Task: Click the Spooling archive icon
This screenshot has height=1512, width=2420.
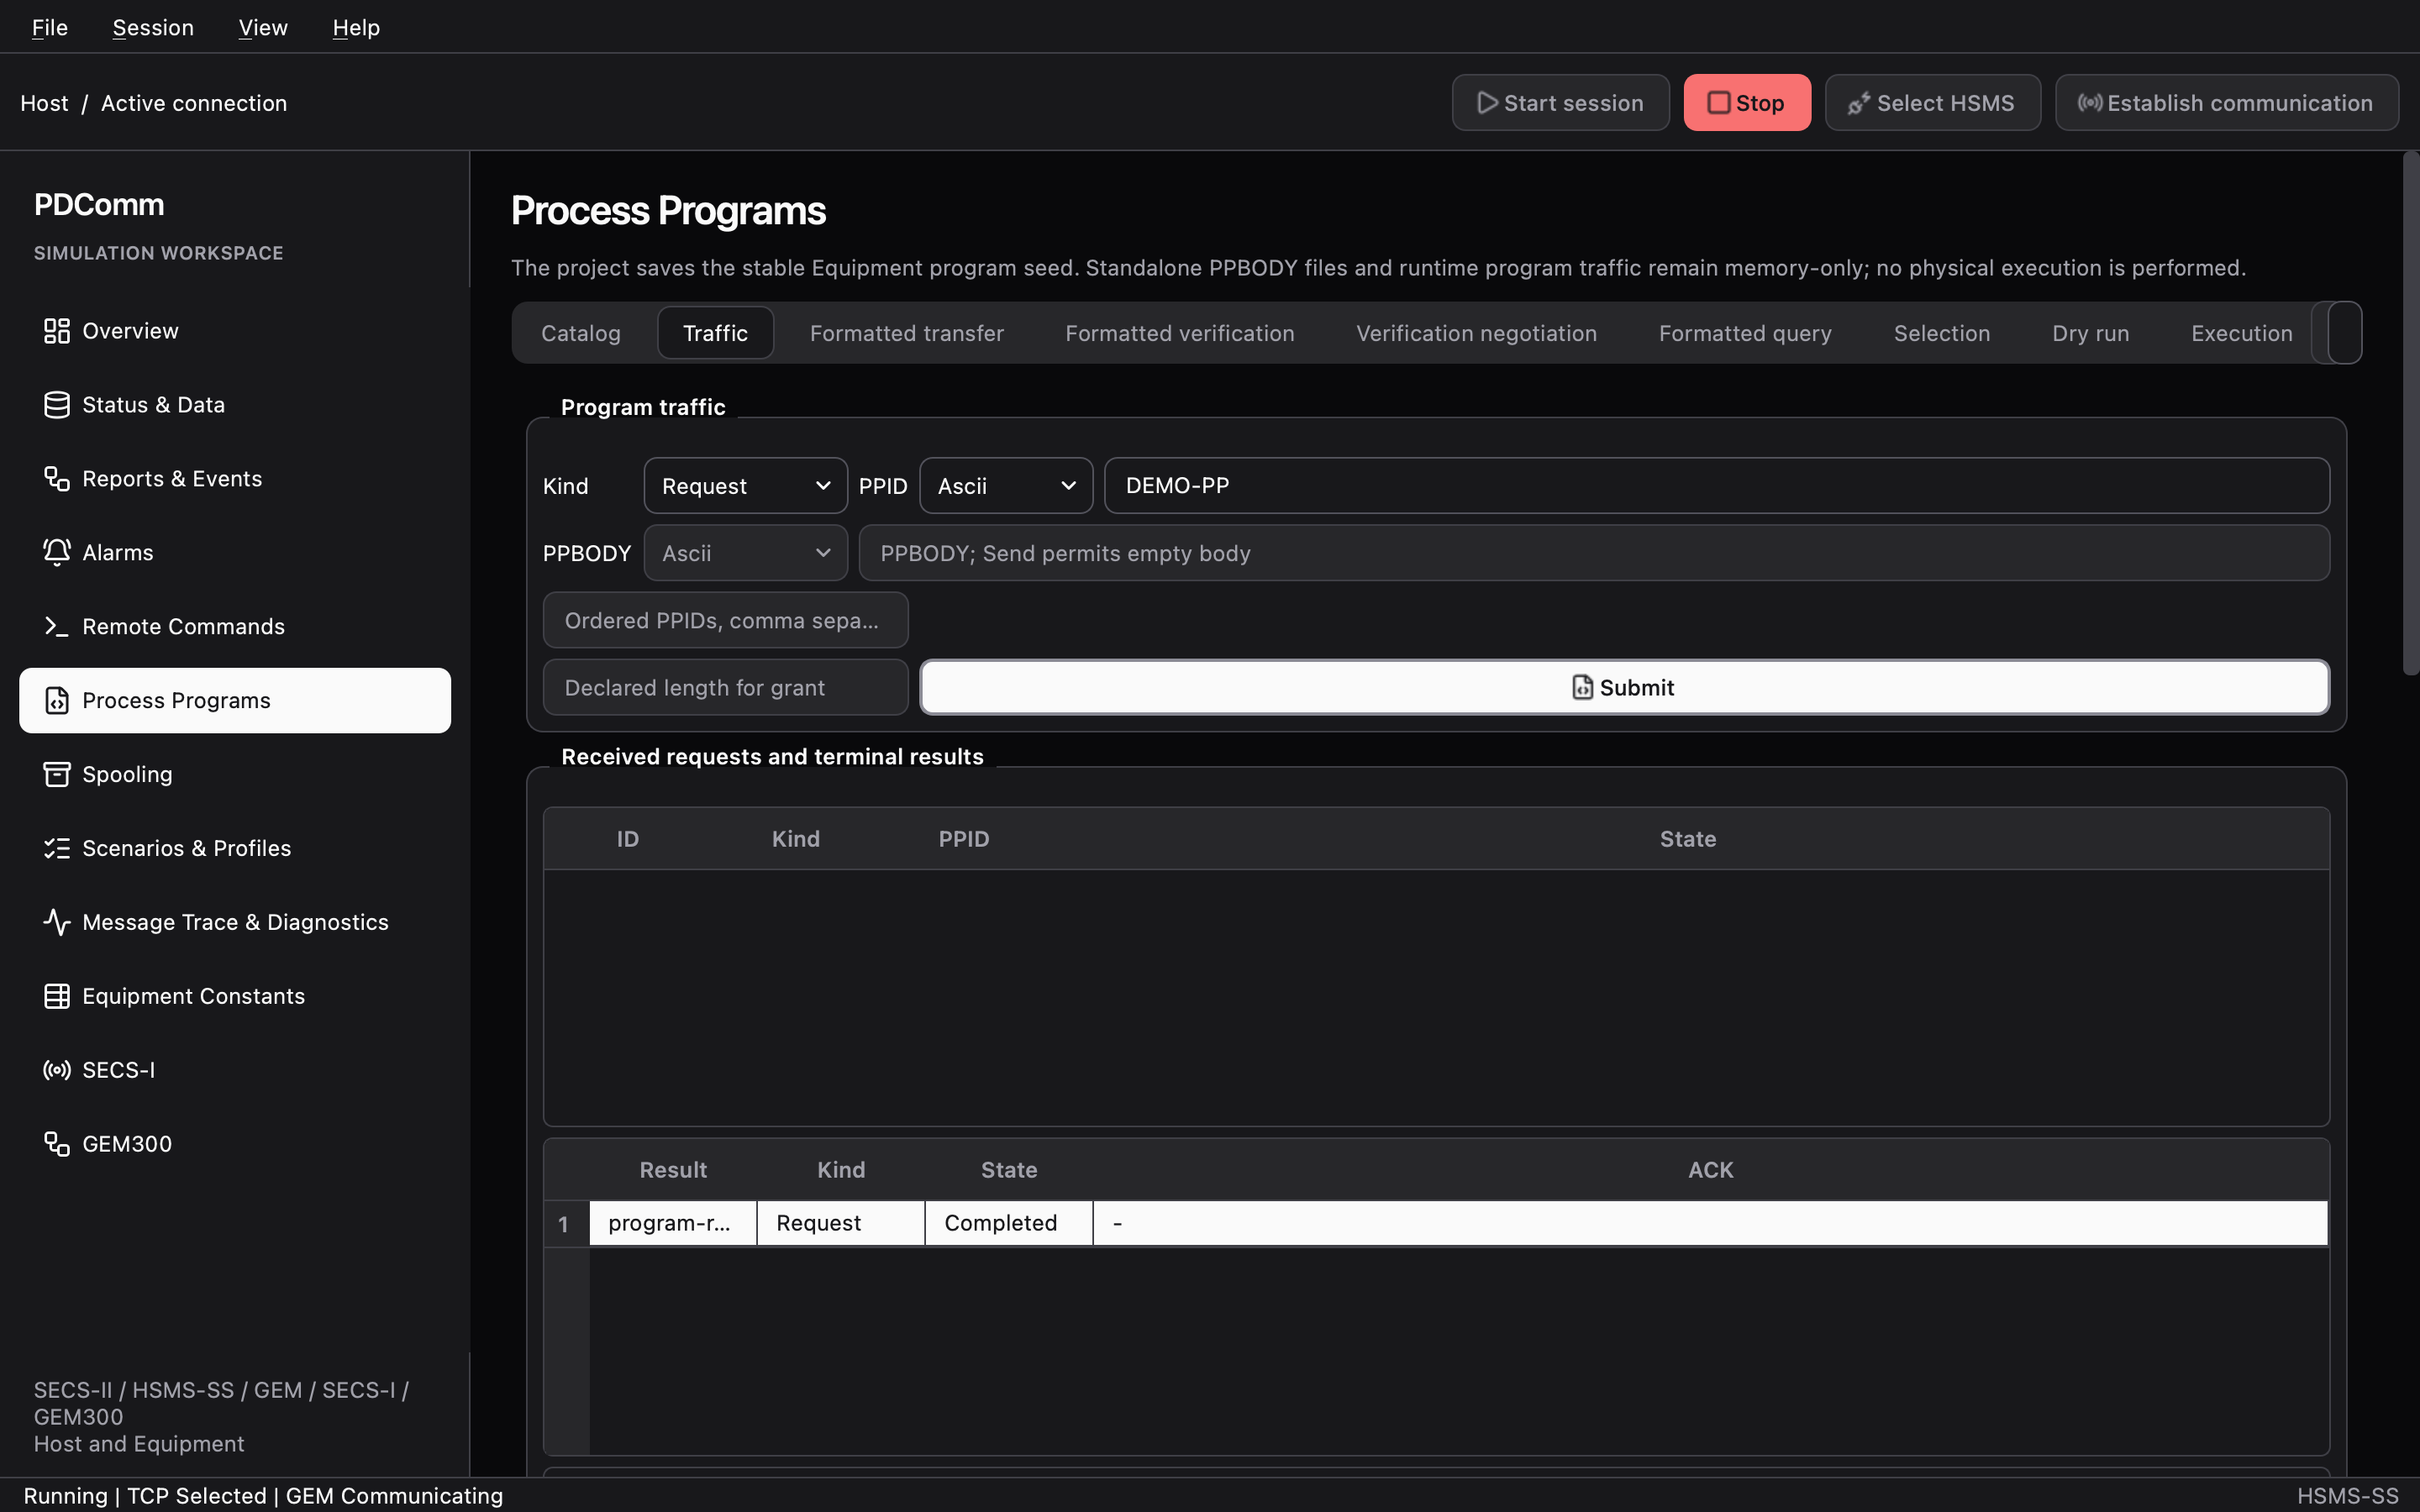Action: pos(57,775)
